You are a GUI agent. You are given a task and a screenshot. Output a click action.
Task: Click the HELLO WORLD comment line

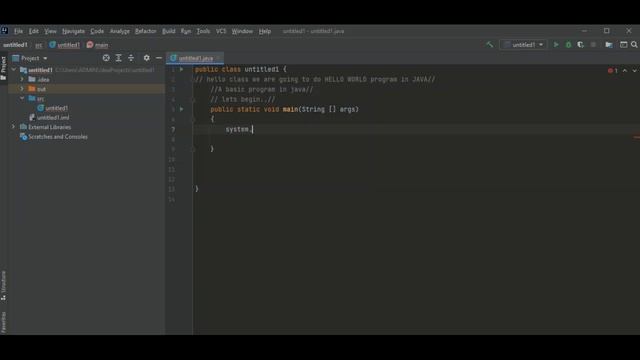click(315, 79)
